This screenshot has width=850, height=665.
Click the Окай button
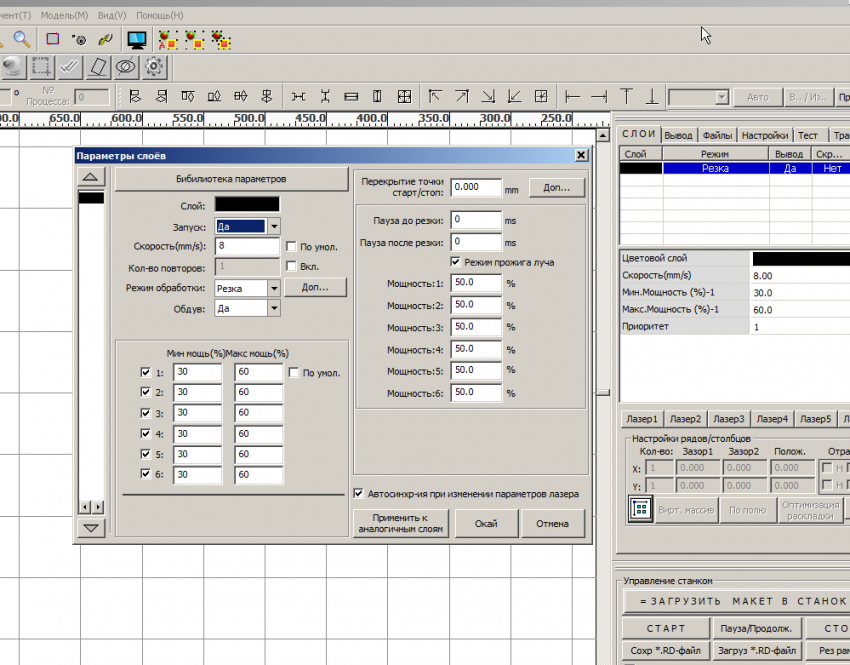click(486, 523)
